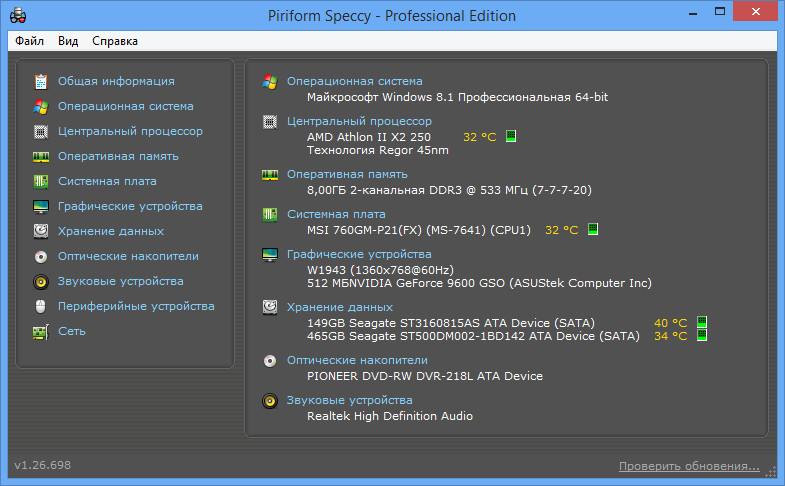Open Системная плата in the sidebar

(x=107, y=181)
